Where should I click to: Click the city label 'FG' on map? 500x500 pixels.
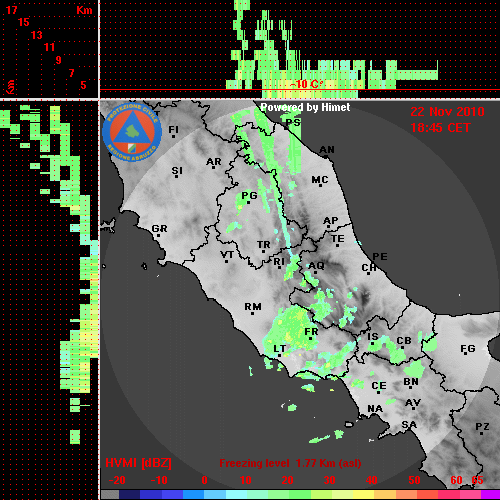click(x=468, y=349)
